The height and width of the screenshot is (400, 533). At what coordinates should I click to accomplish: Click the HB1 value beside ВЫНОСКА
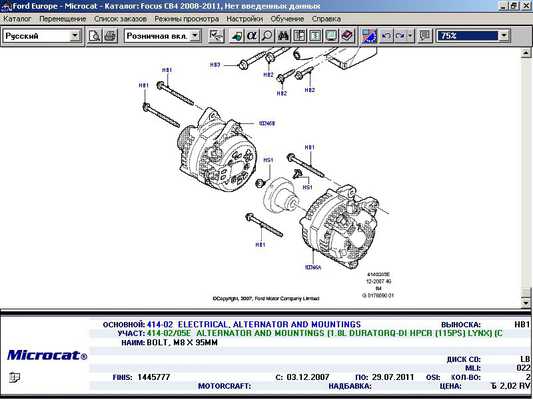[522, 325]
